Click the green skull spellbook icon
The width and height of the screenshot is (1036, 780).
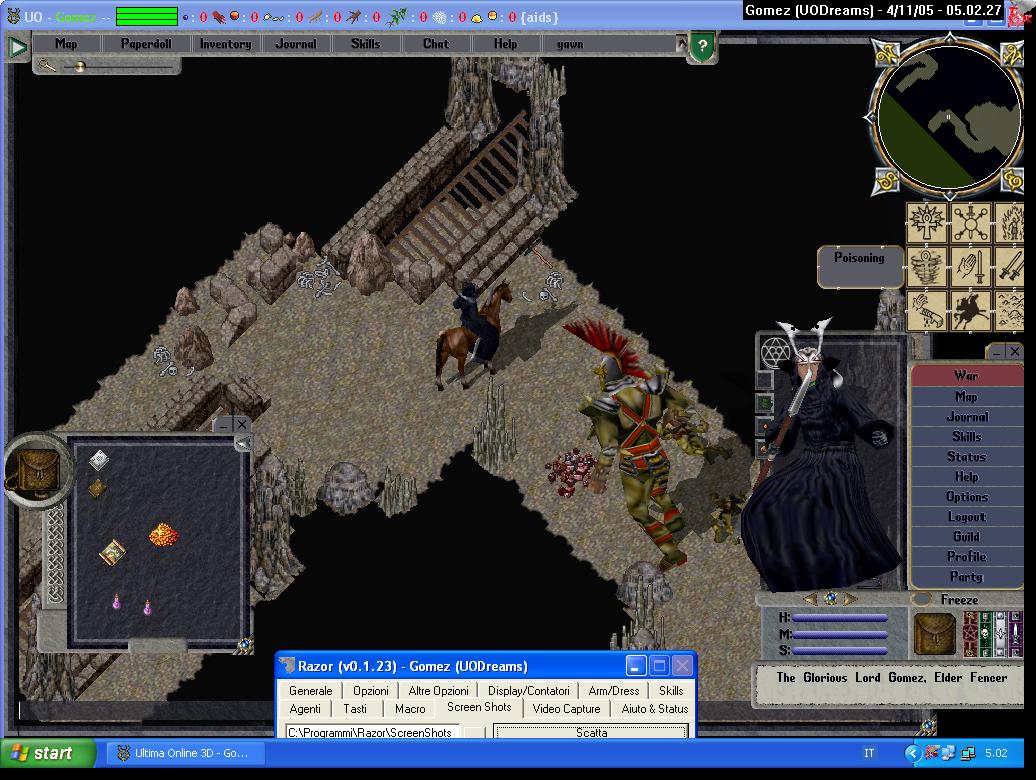click(x=985, y=634)
